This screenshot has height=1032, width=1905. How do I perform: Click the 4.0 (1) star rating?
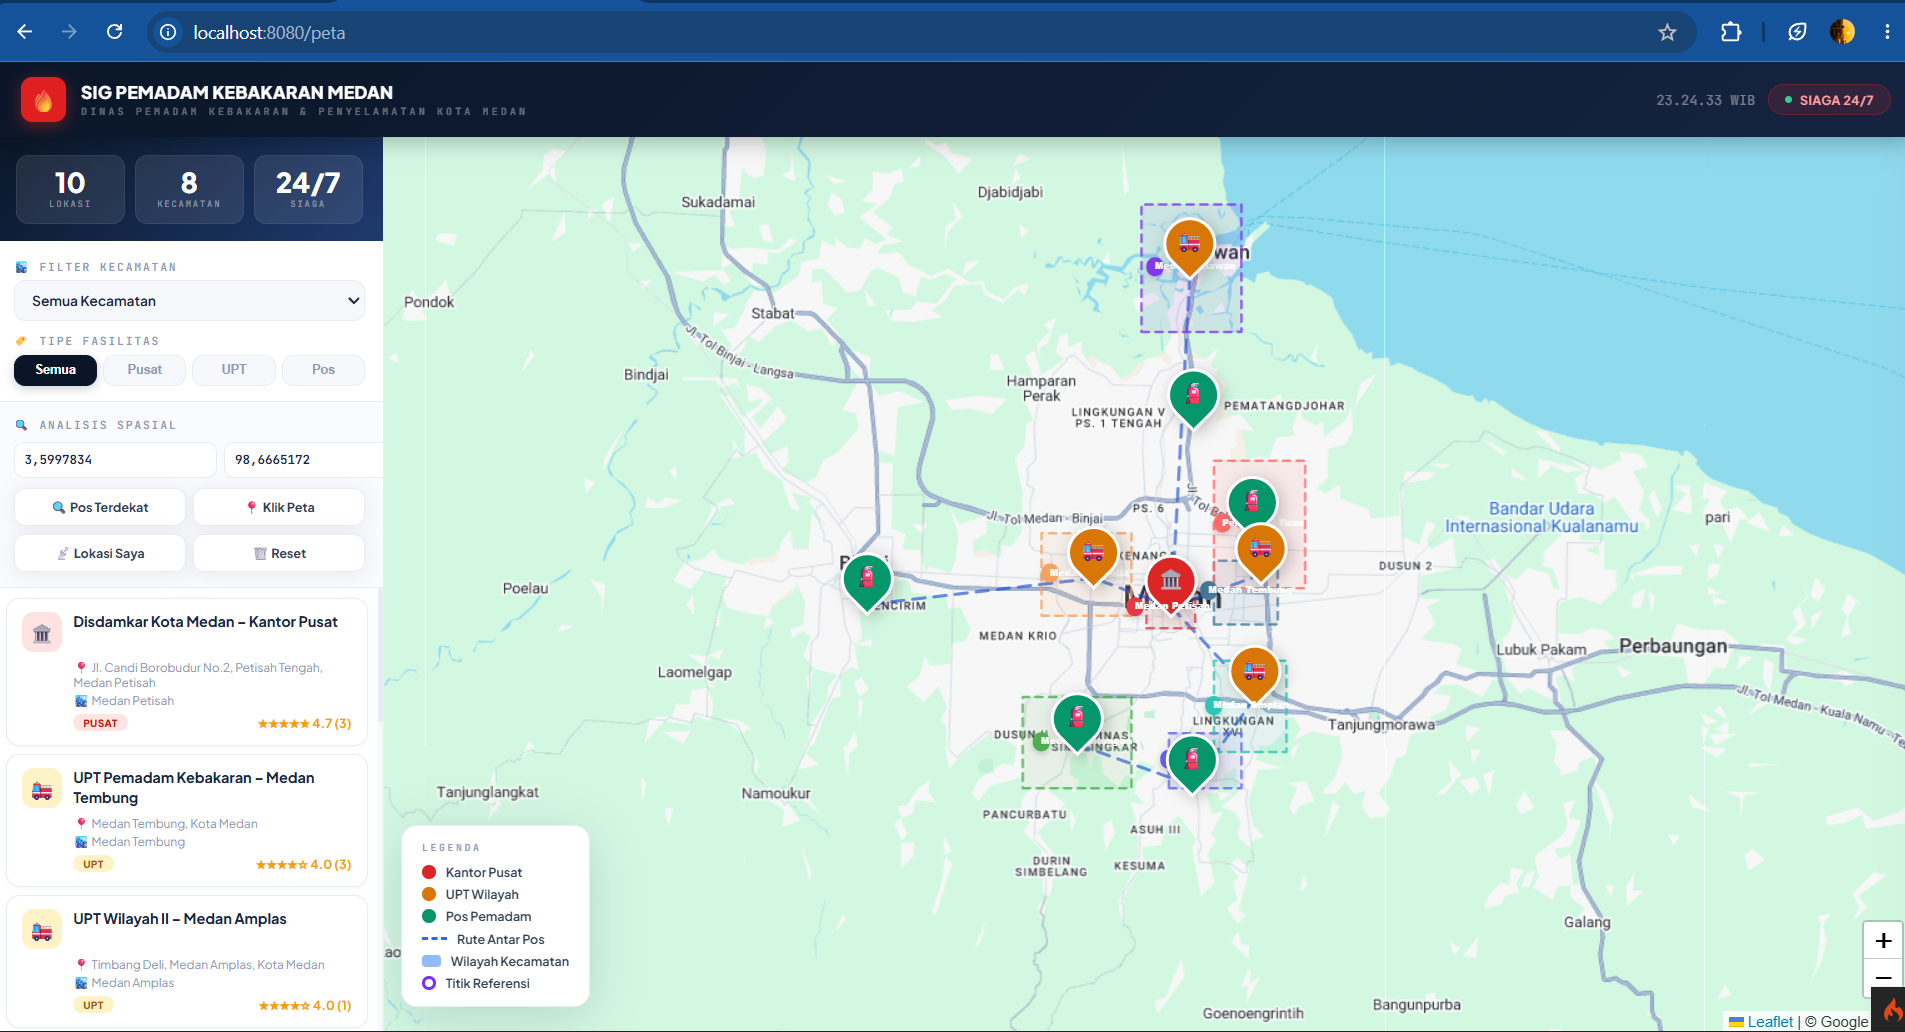pos(304,1005)
